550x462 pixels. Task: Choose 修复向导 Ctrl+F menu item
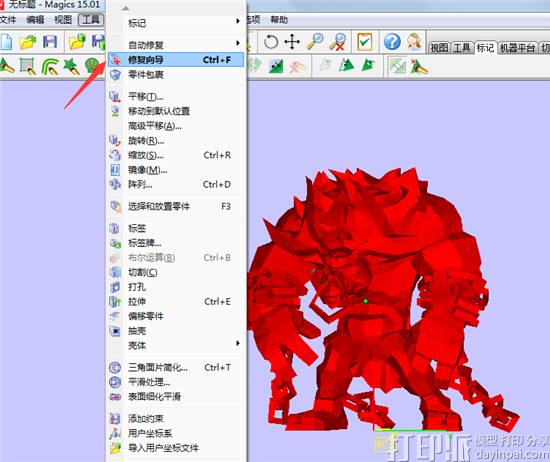175,60
